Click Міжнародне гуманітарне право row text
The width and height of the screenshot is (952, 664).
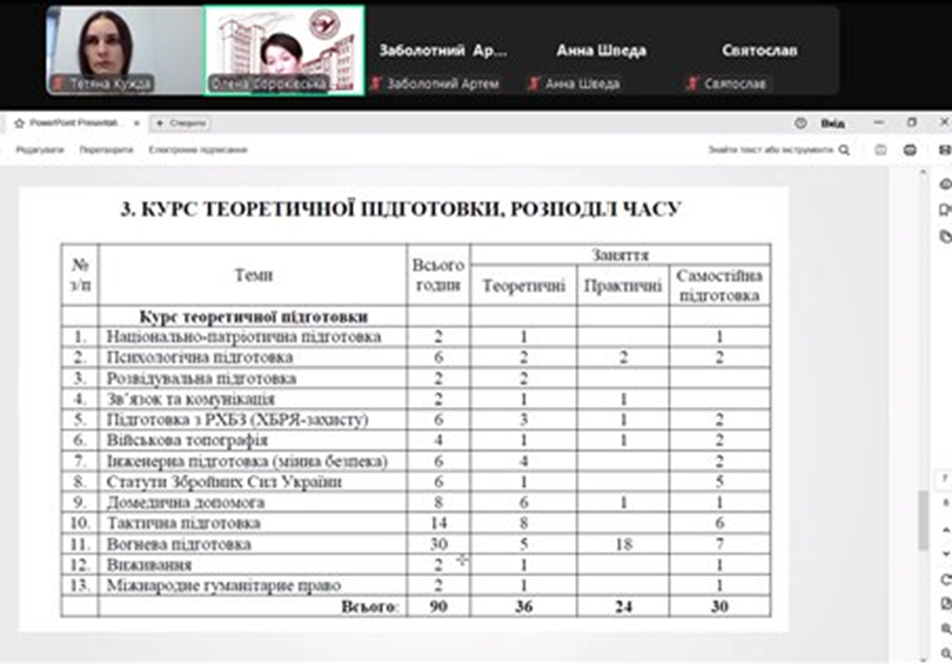(223, 585)
